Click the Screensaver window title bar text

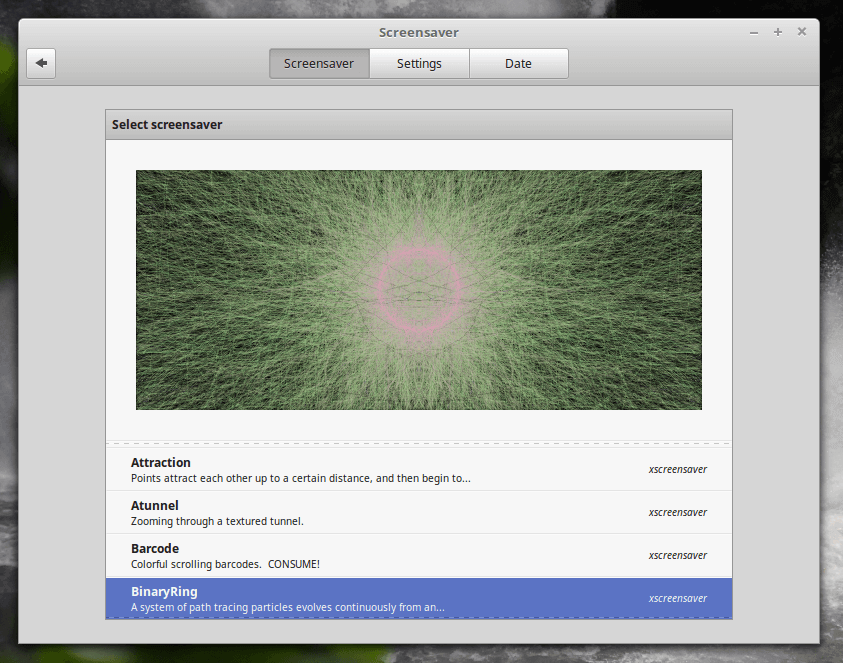[419, 33]
